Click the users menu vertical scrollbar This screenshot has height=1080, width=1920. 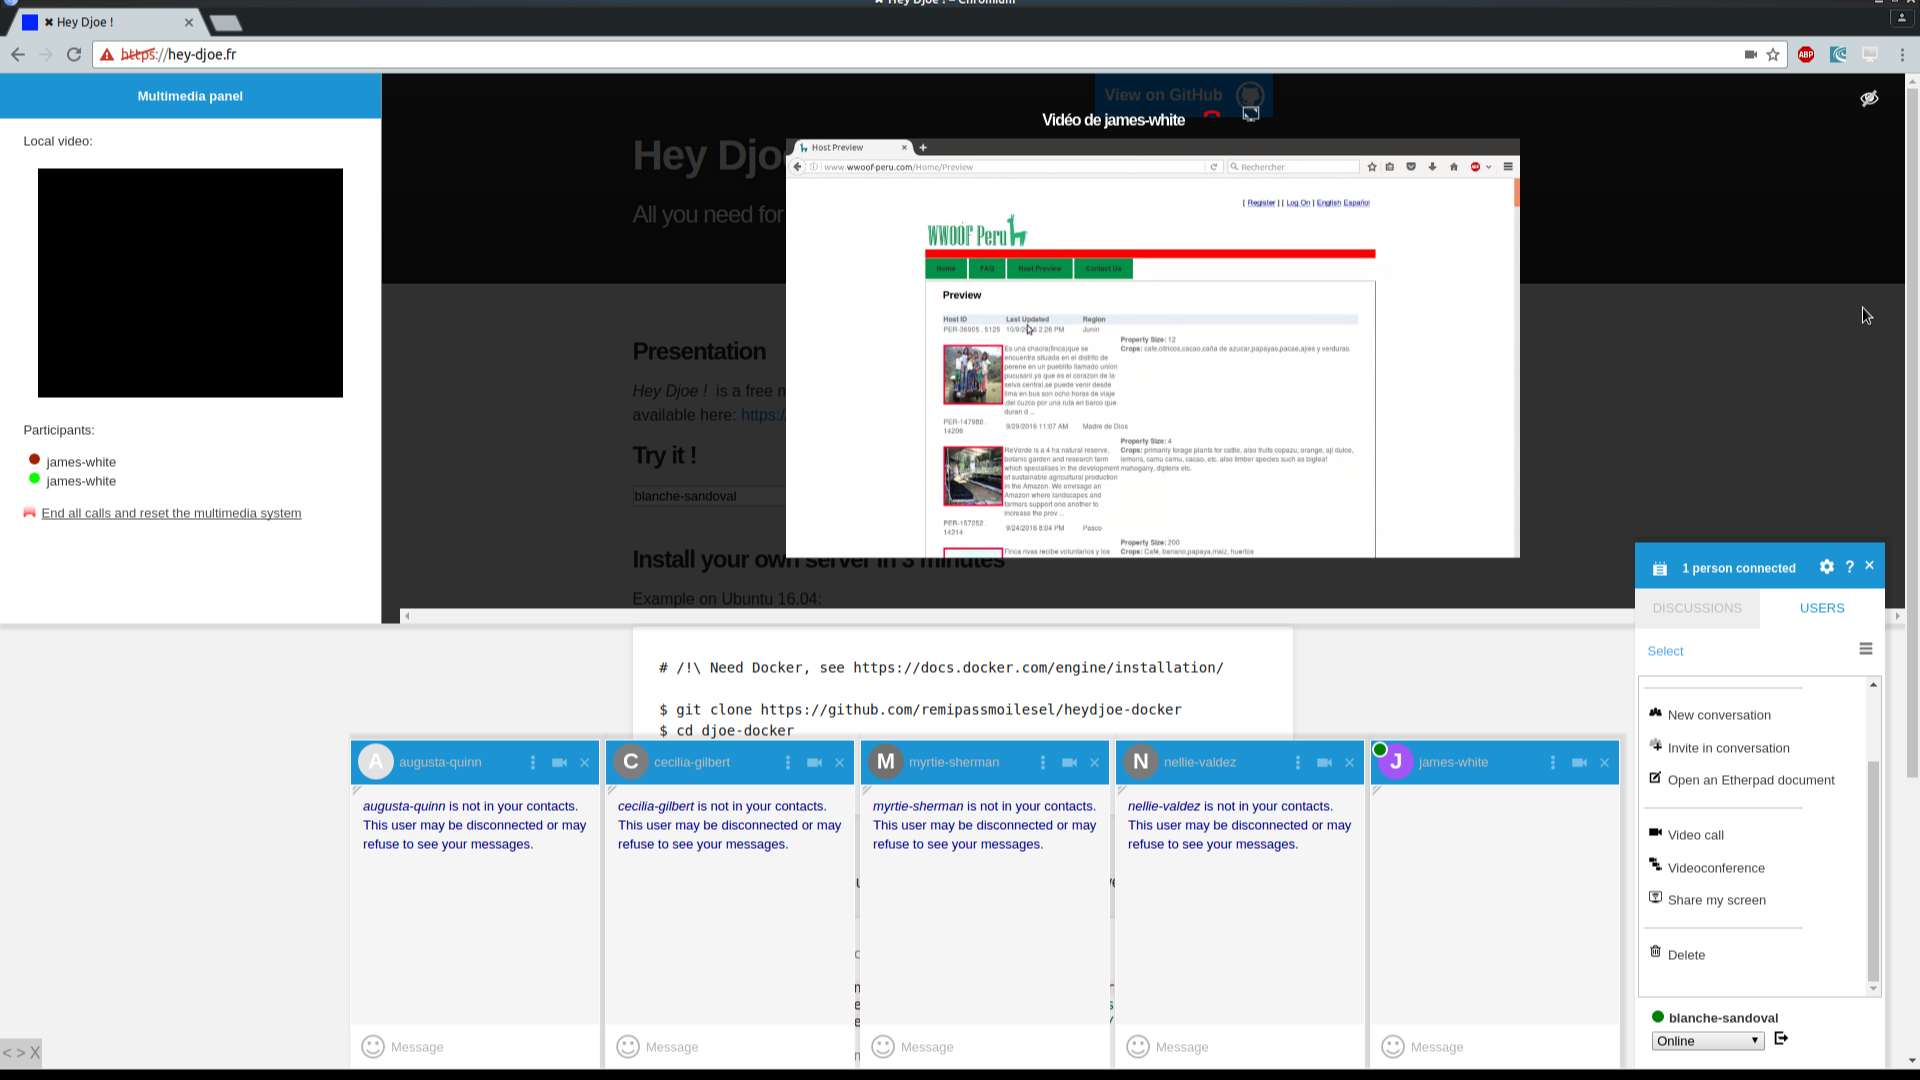pyautogui.click(x=1873, y=870)
